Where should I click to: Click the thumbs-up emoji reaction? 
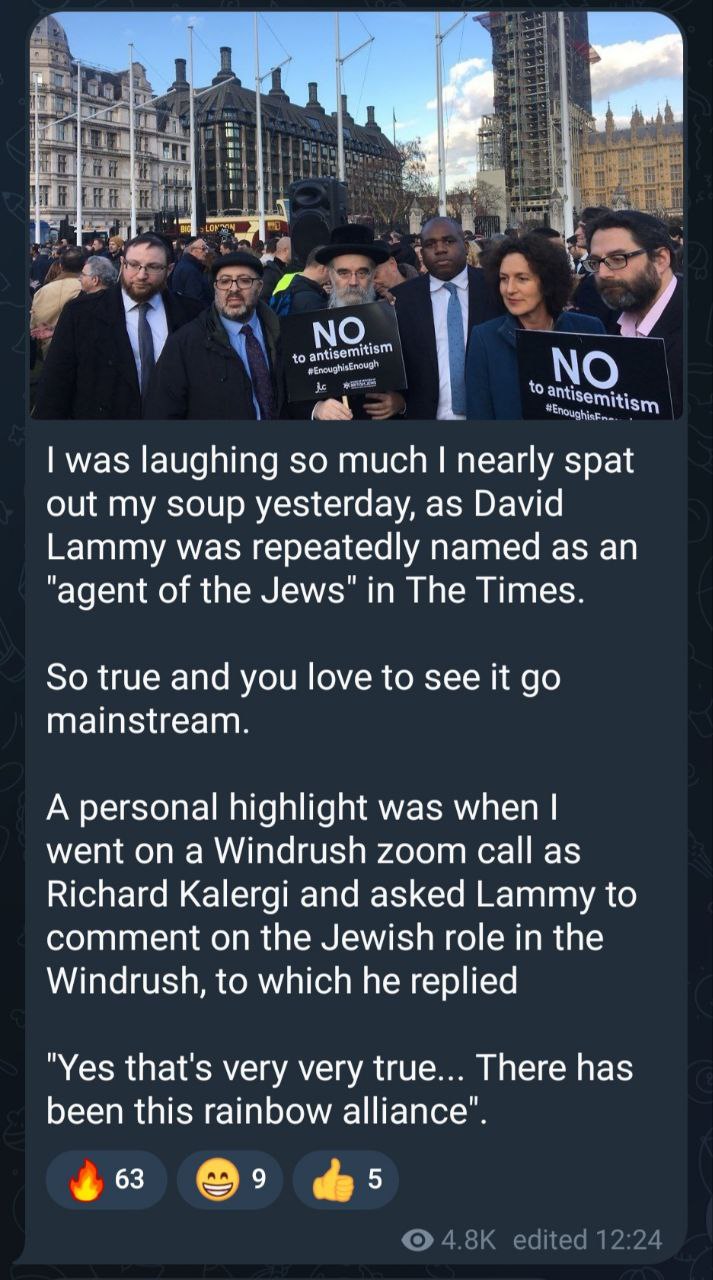333,1180
